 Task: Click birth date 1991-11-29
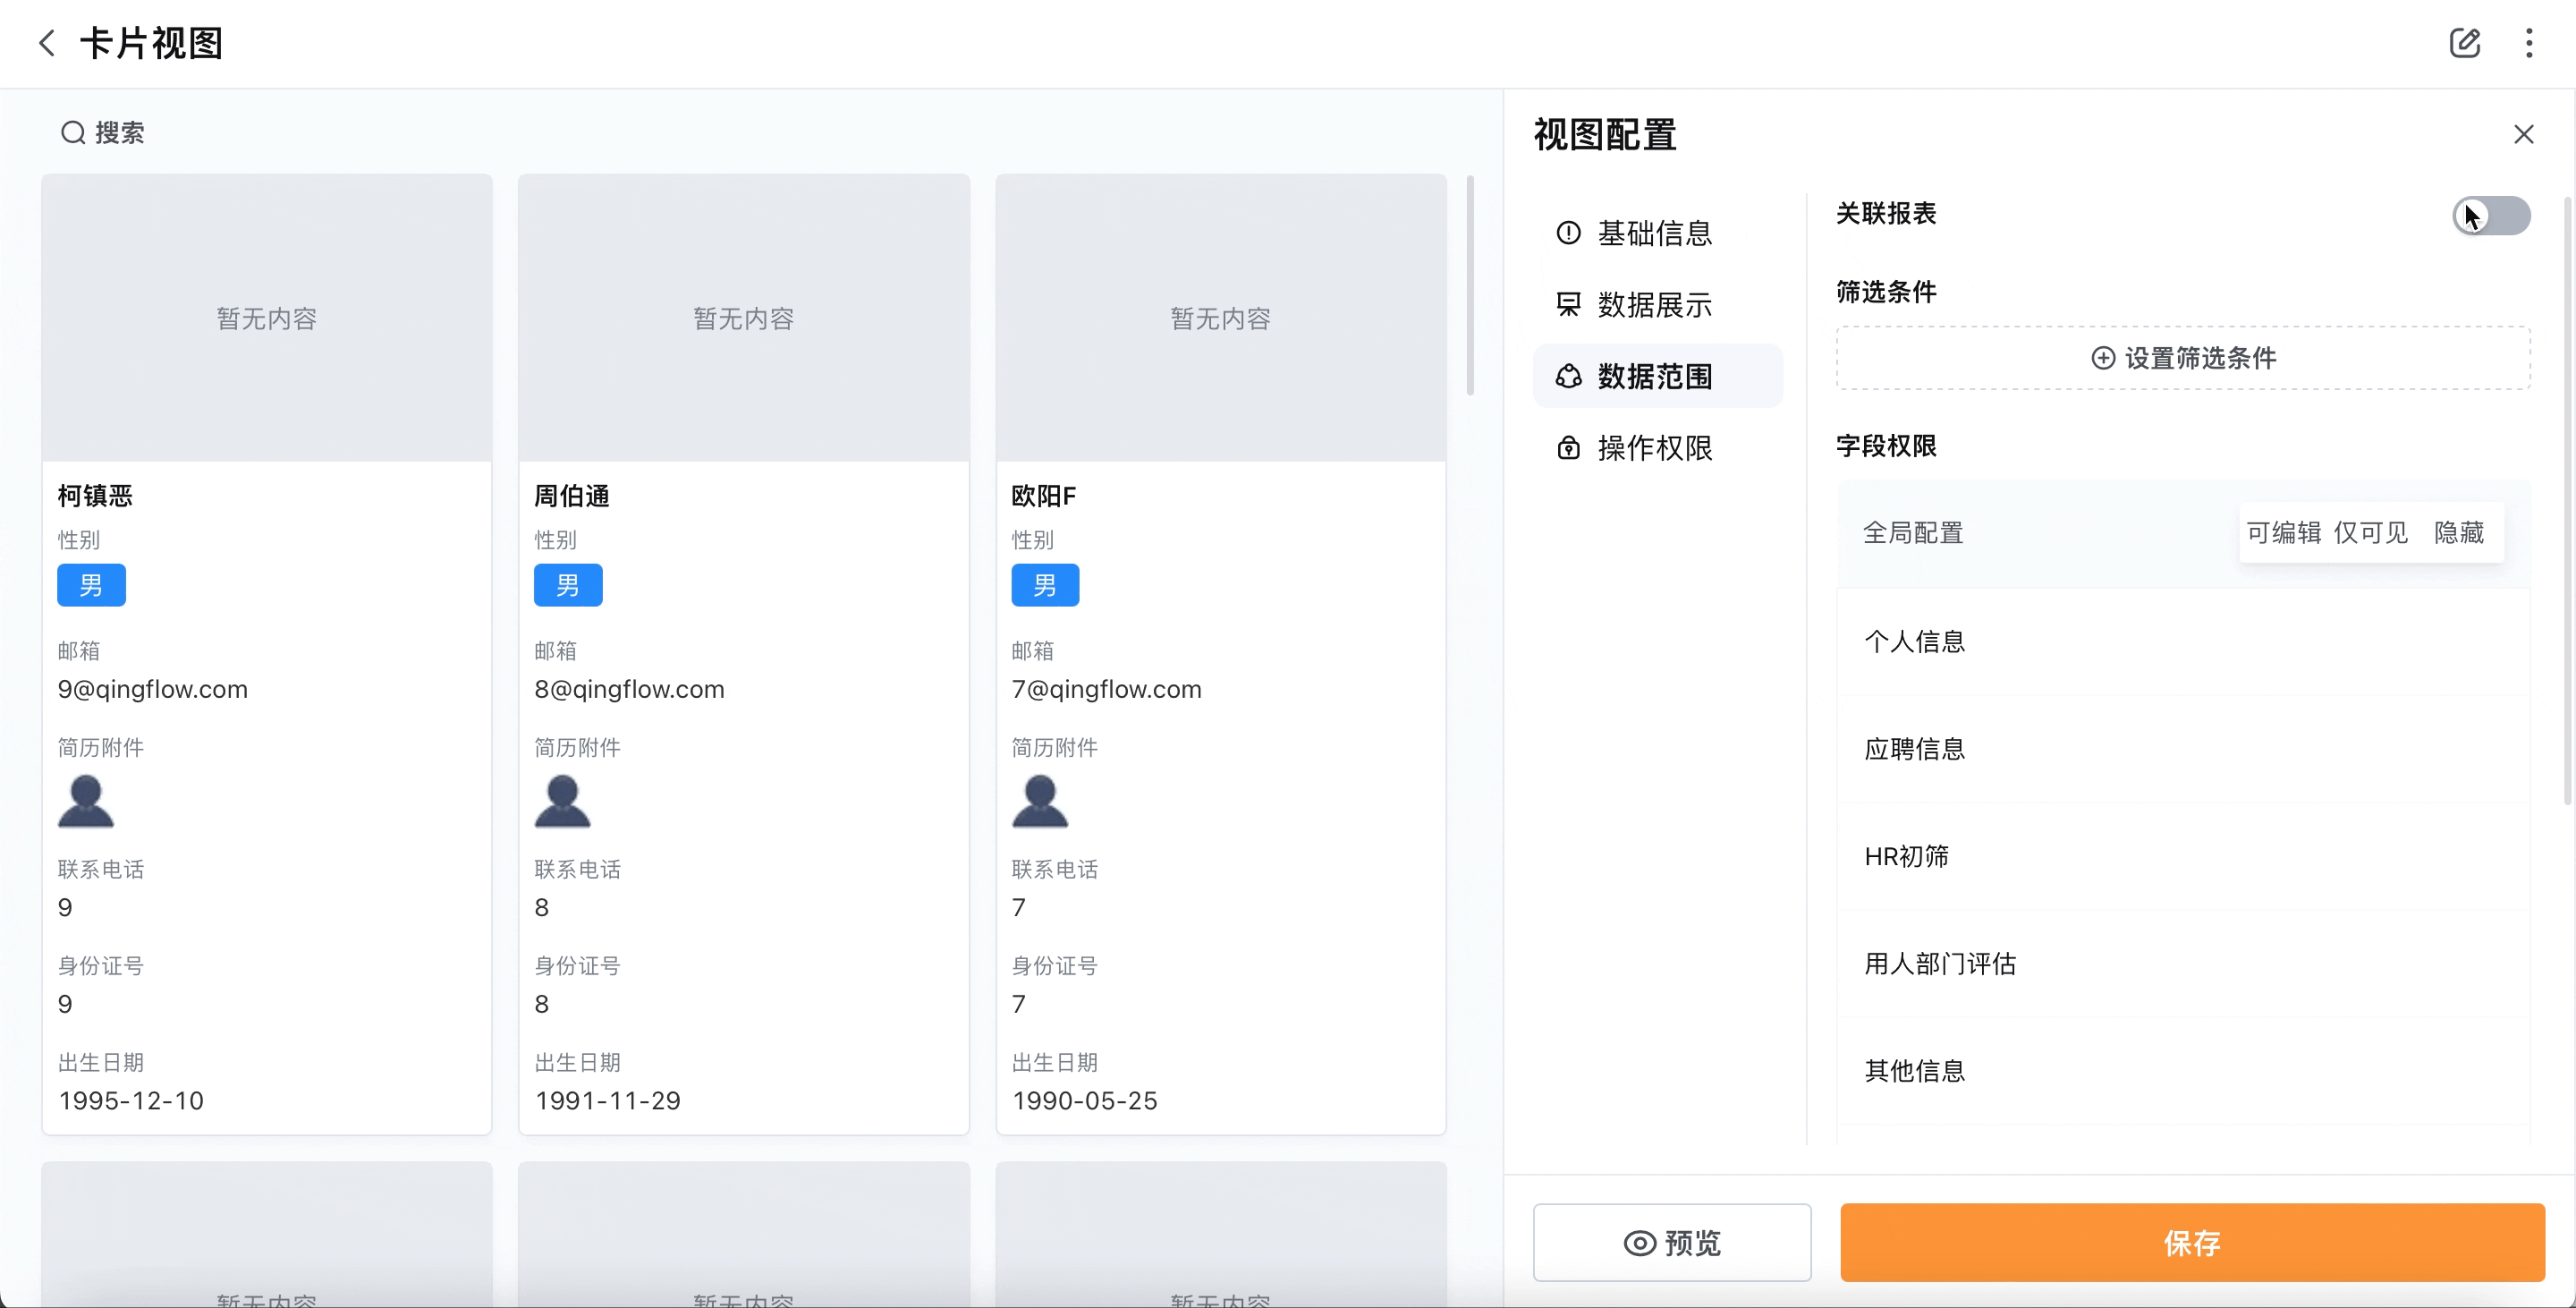pos(608,1100)
